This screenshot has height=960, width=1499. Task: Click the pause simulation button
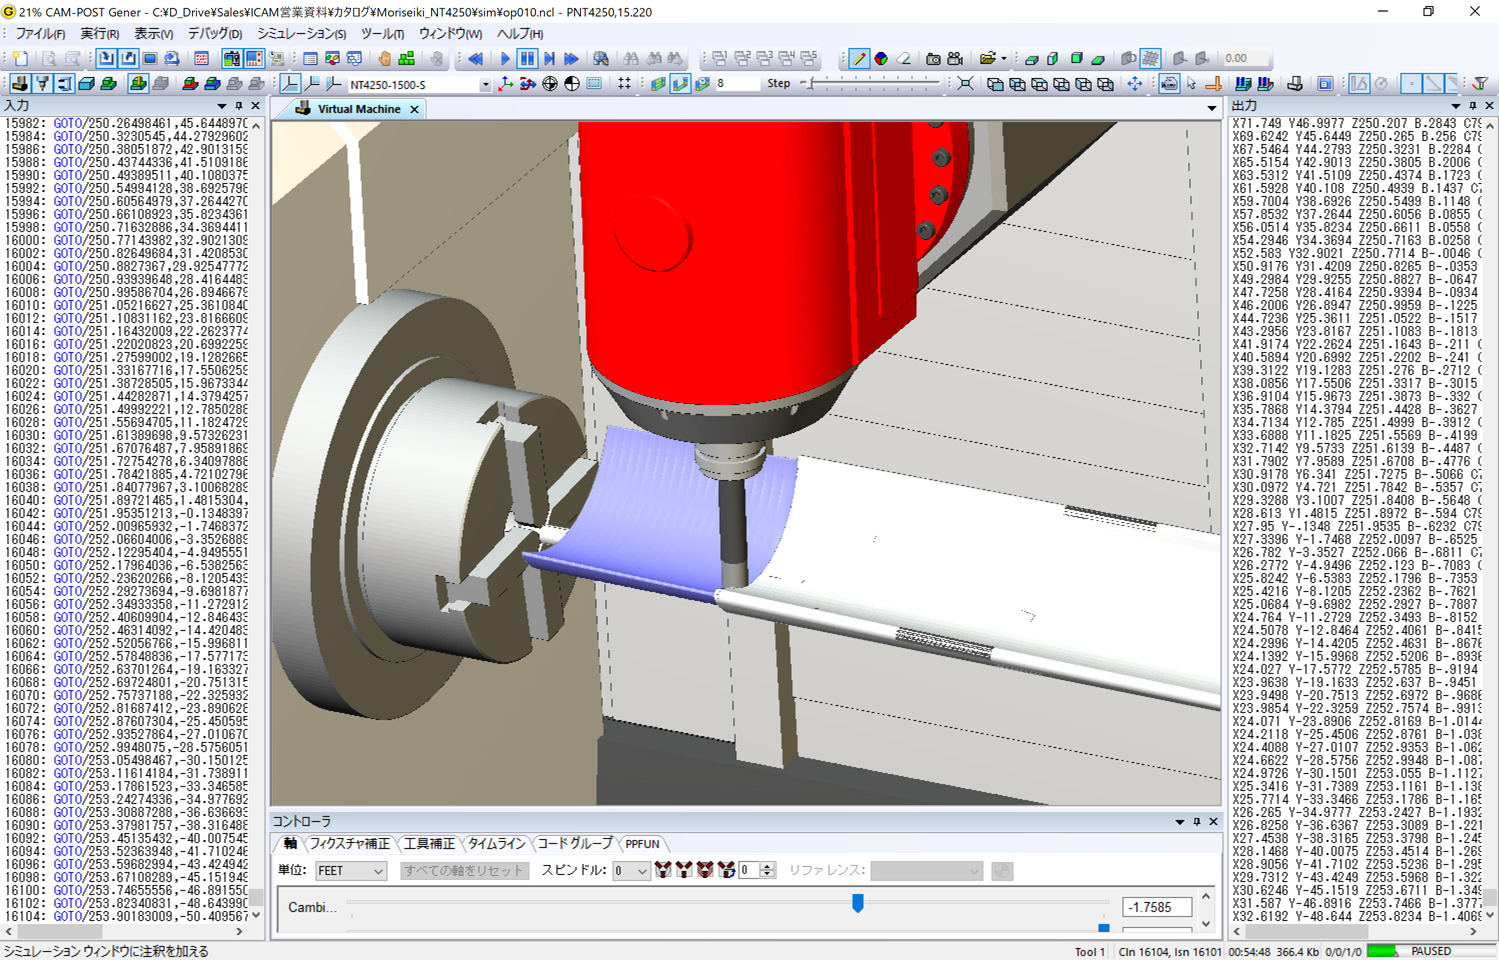pyautogui.click(x=527, y=59)
